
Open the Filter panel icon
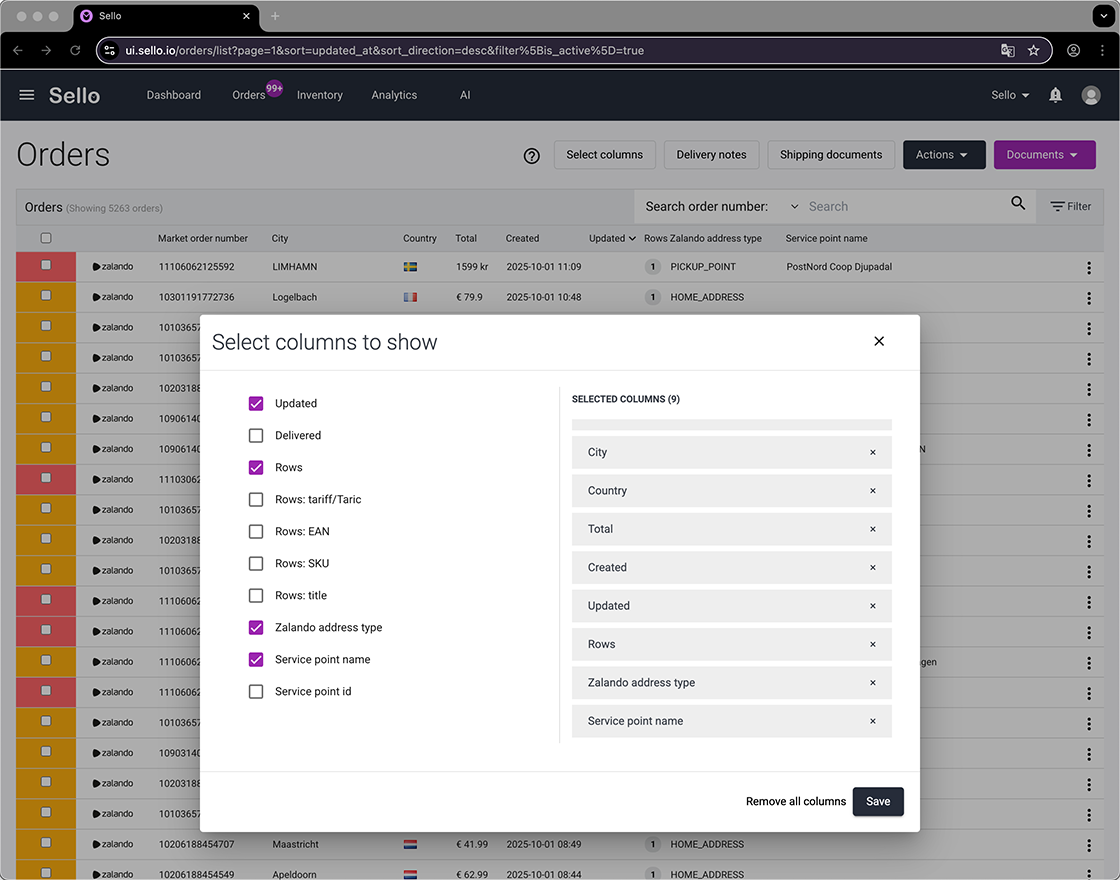(1055, 206)
